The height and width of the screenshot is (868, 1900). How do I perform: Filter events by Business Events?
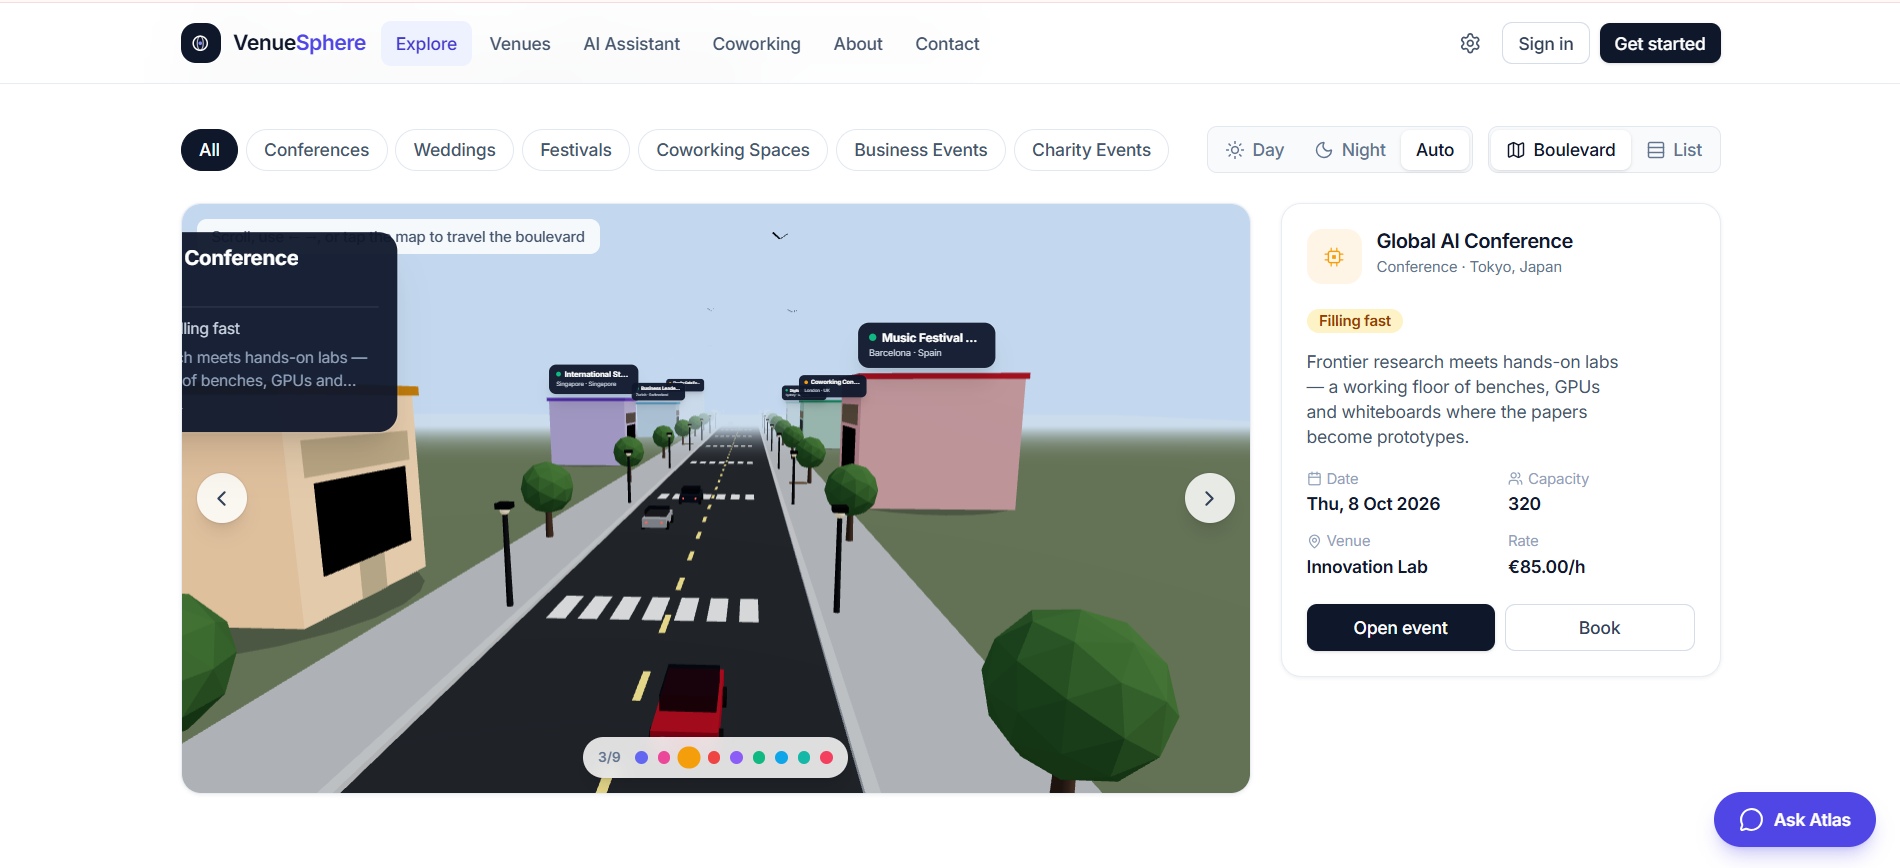coord(921,150)
